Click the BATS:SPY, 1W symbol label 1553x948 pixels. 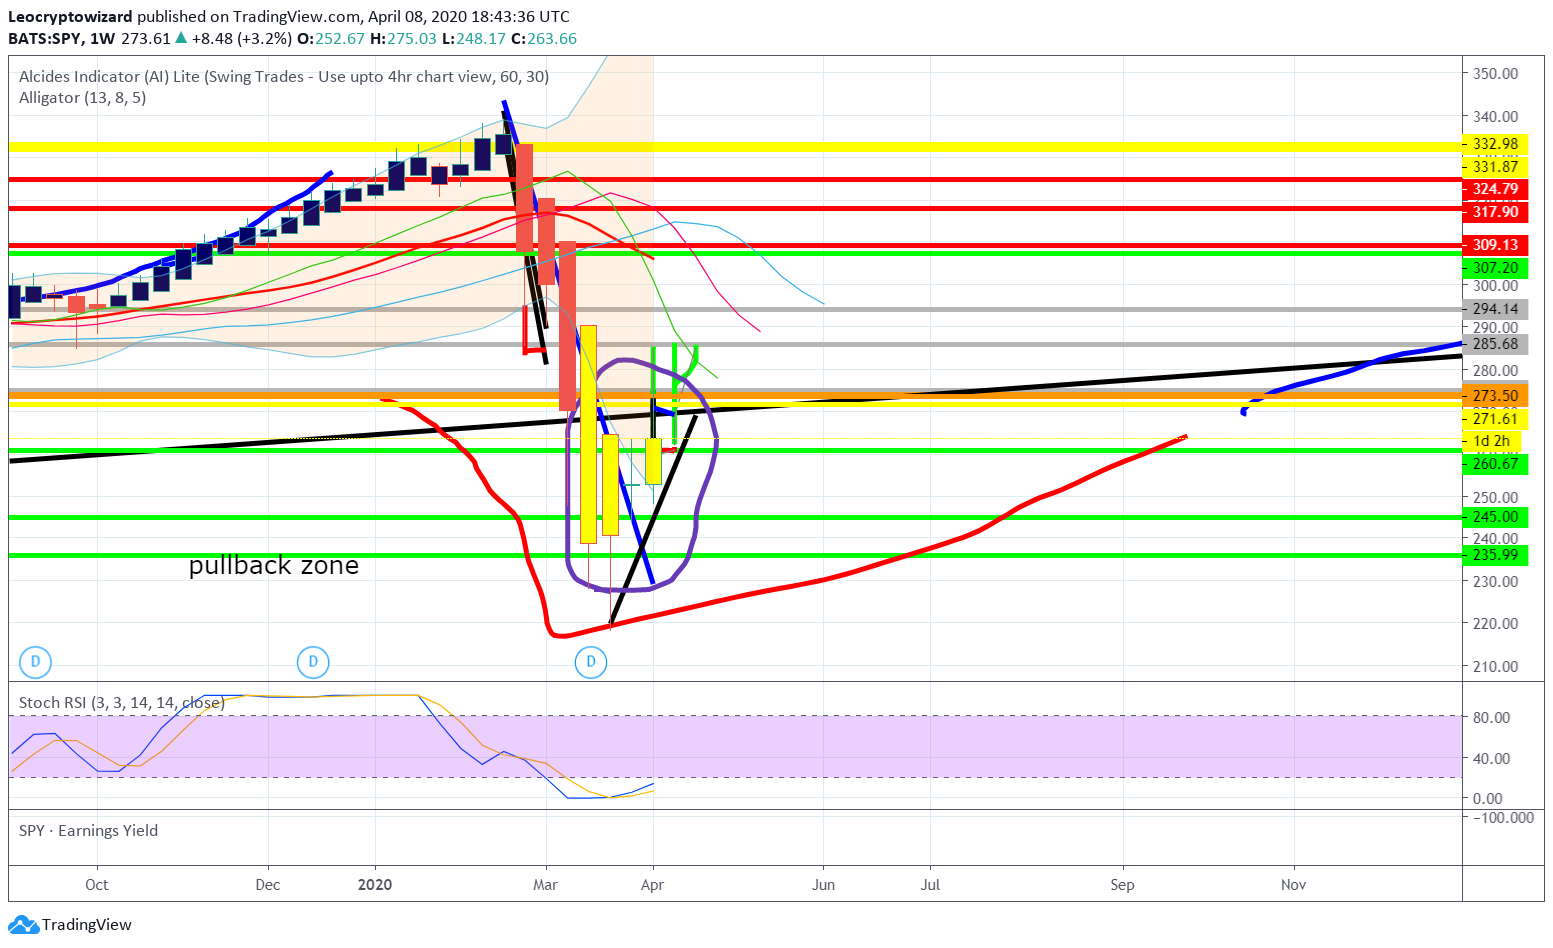[61, 39]
